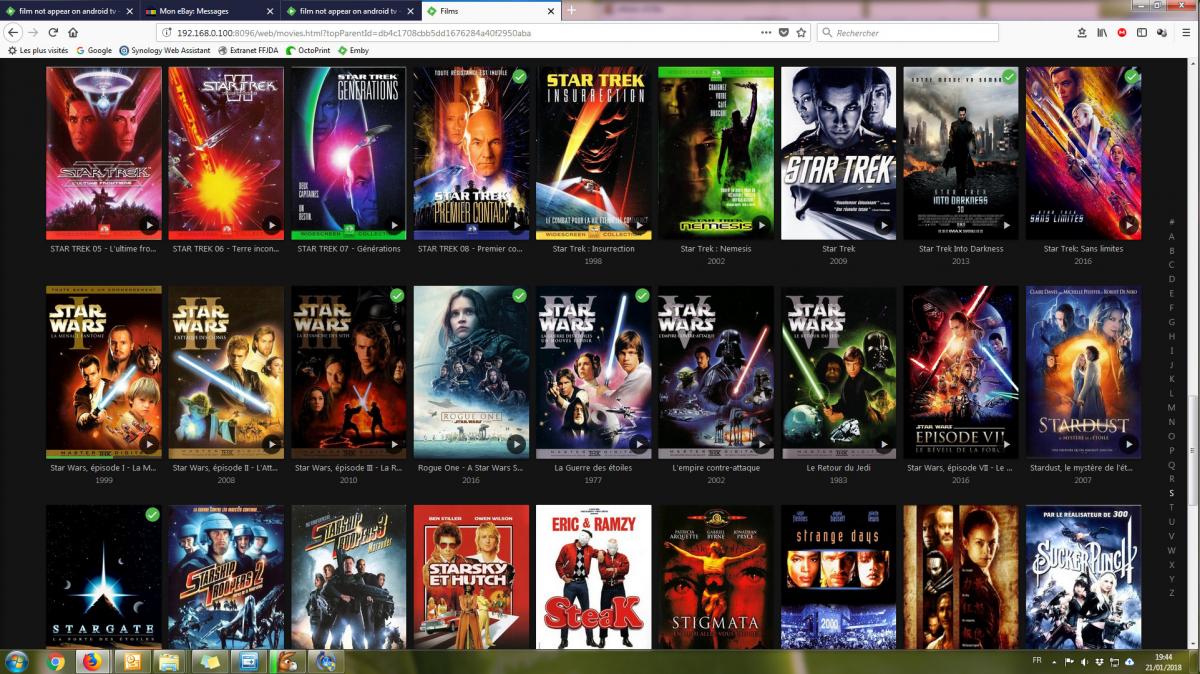Reload the current page
1200x674 pixels.
(x=54, y=32)
